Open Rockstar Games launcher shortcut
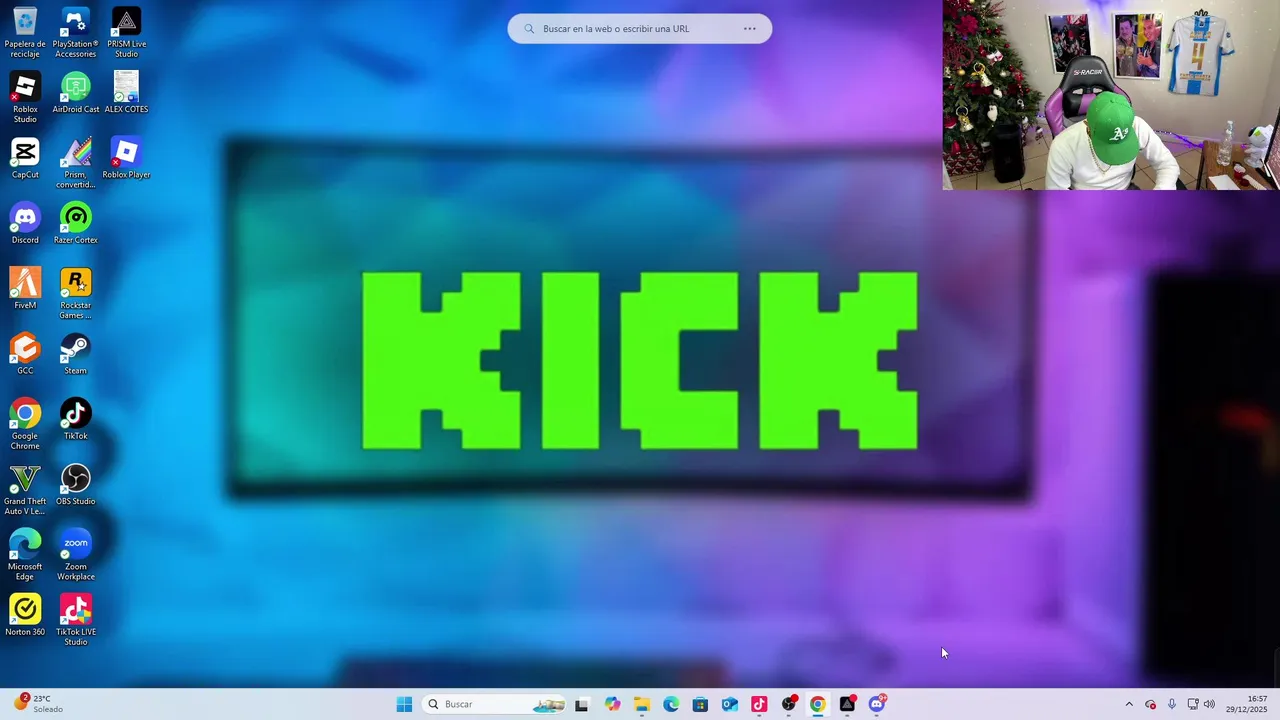This screenshot has height=720, width=1280. click(75, 293)
